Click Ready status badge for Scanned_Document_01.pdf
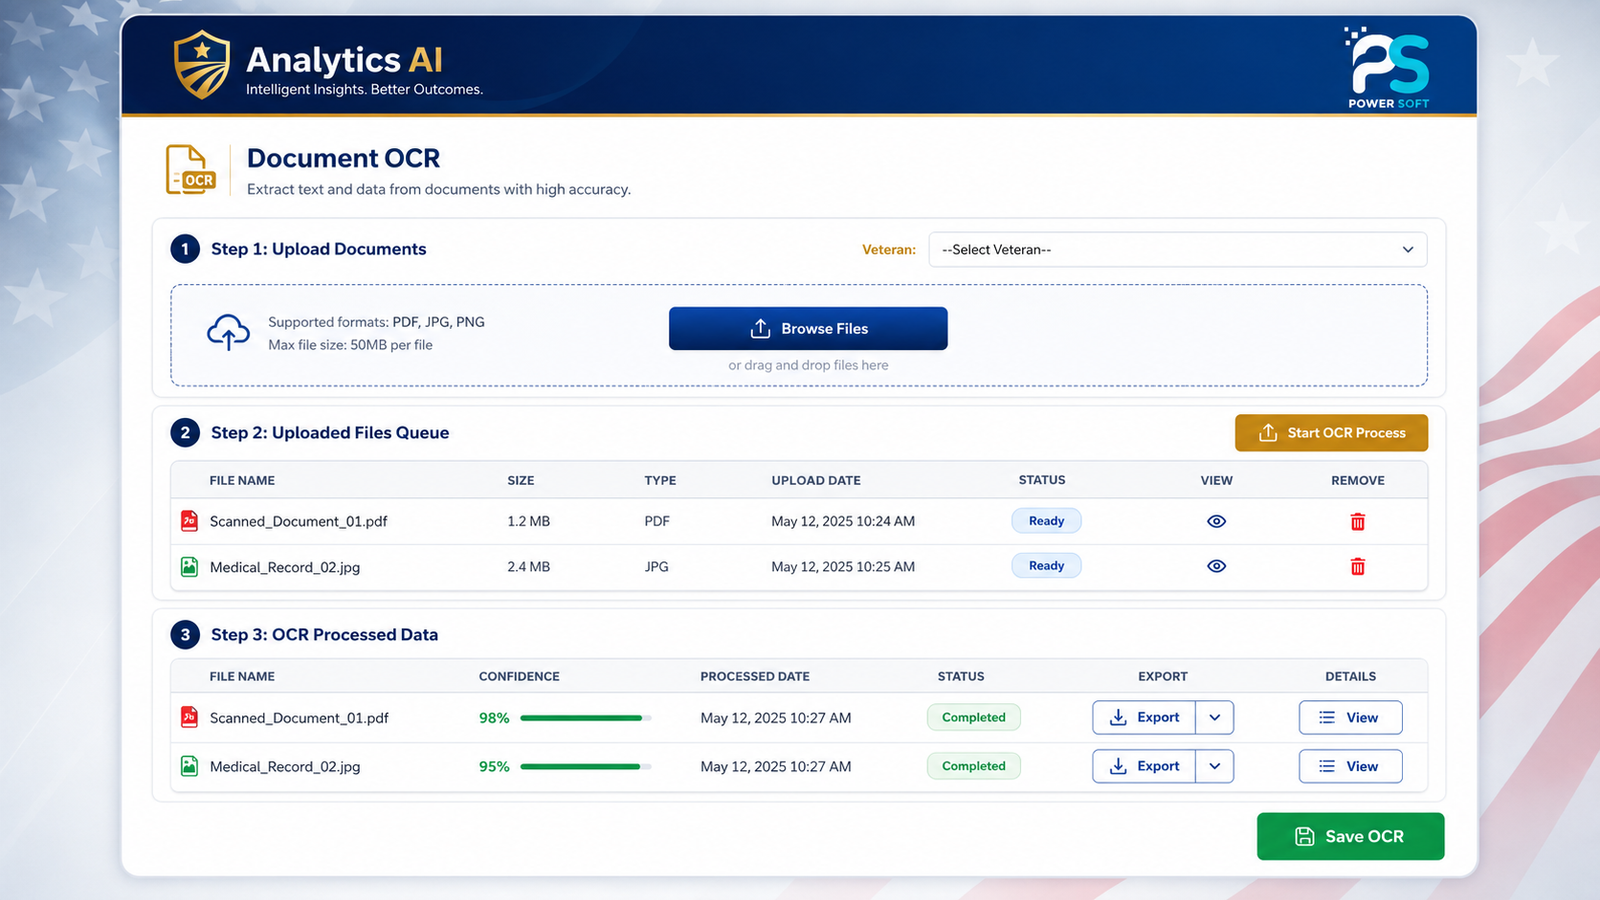Viewport: 1600px width, 900px height. pos(1046,521)
